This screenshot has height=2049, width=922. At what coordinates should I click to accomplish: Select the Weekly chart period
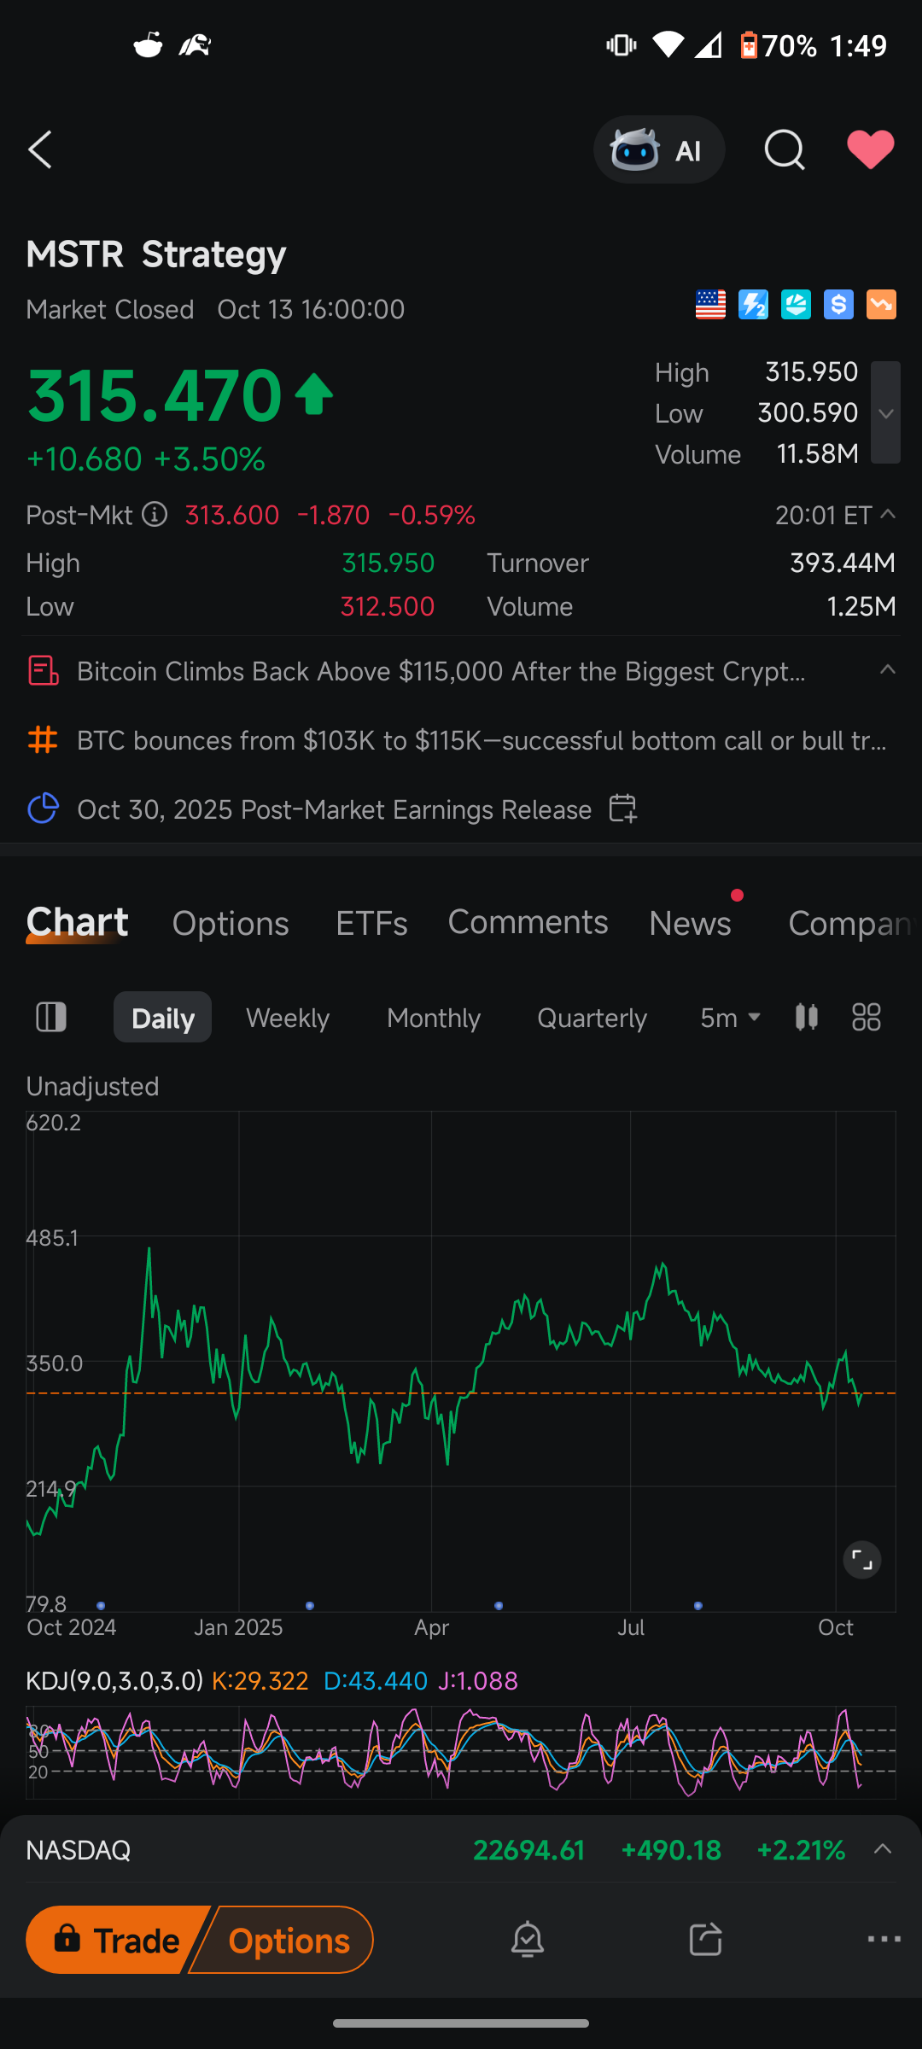tap(287, 1018)
